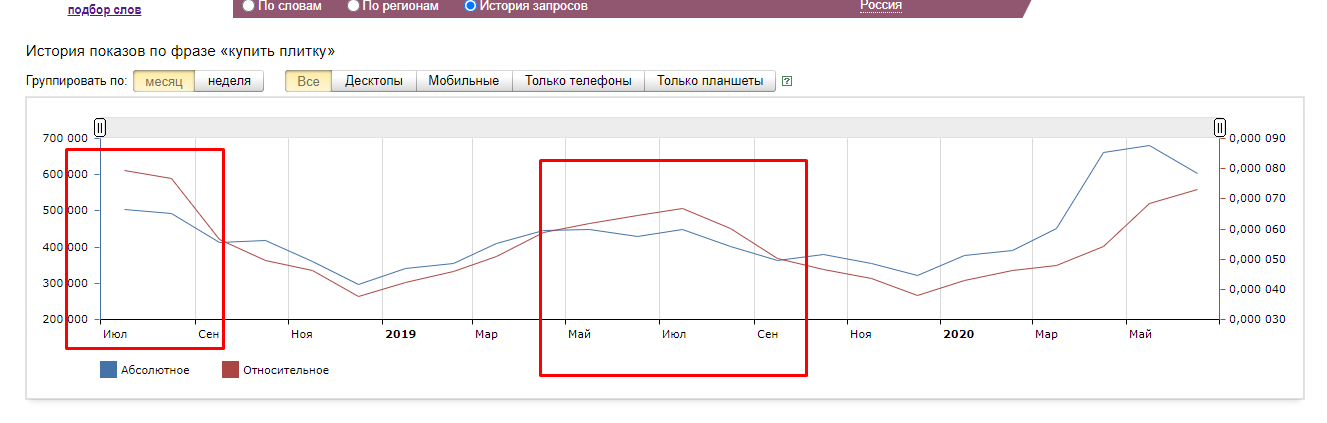Click the 2020 label on timeline axis
Image resolution: width=1327 pixels, height=423 pixels.
[958, 333]
